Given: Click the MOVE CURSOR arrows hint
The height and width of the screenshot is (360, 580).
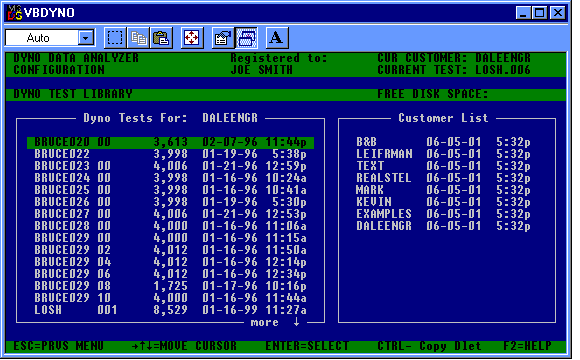Looking at the screenshot, I should [184, 346].
